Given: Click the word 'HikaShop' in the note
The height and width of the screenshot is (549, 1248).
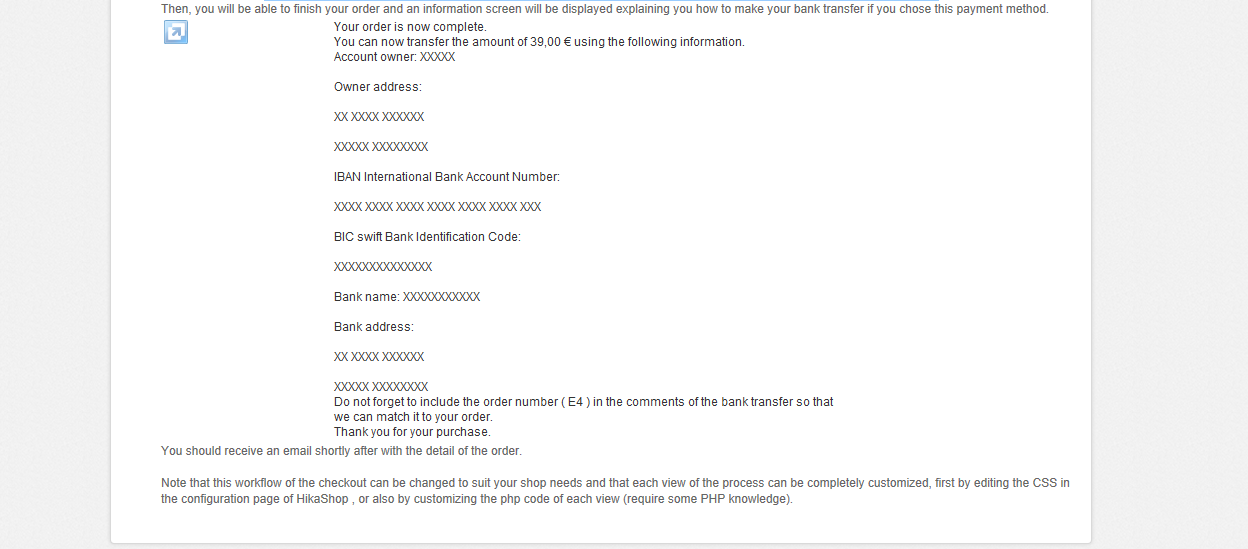Looking at the screenshot, I should [322, 499].
